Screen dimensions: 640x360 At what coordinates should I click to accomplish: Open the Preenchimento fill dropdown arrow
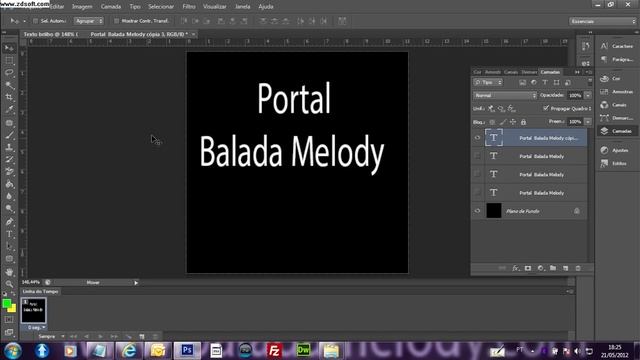pos(588,122)
